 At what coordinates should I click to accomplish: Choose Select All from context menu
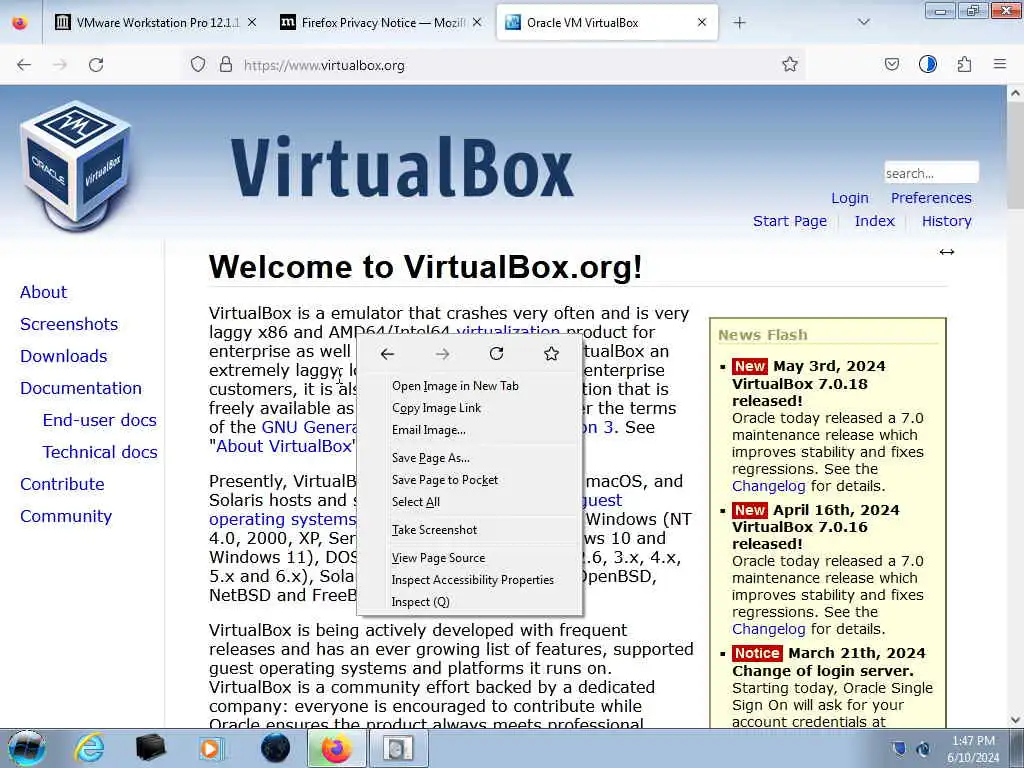[415, 502]
